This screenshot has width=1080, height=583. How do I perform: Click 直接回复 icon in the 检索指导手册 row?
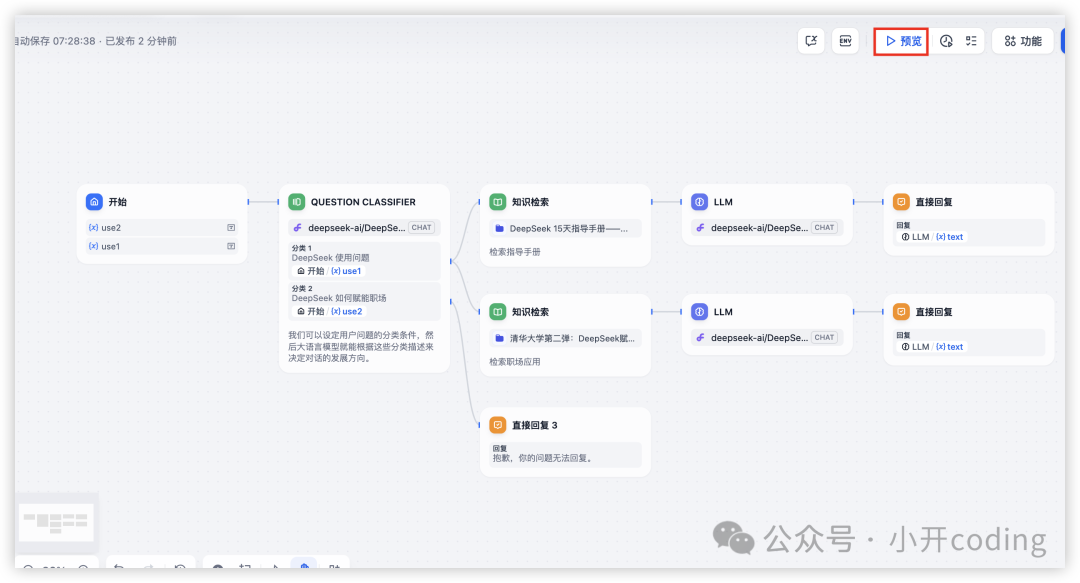click(901, 202)
